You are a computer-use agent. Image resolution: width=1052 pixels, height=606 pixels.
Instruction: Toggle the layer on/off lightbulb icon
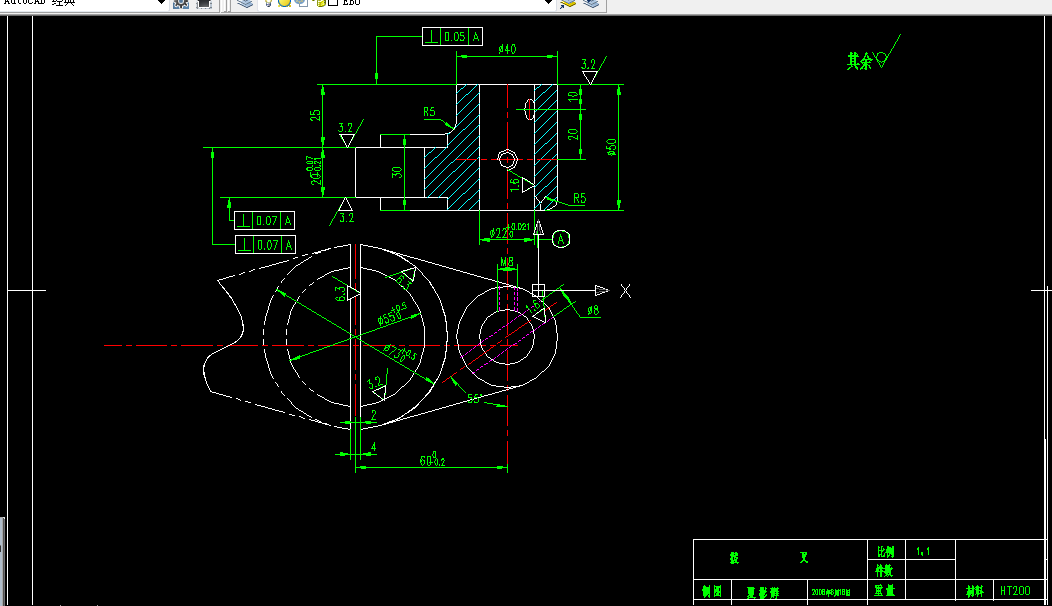(268, 3)
